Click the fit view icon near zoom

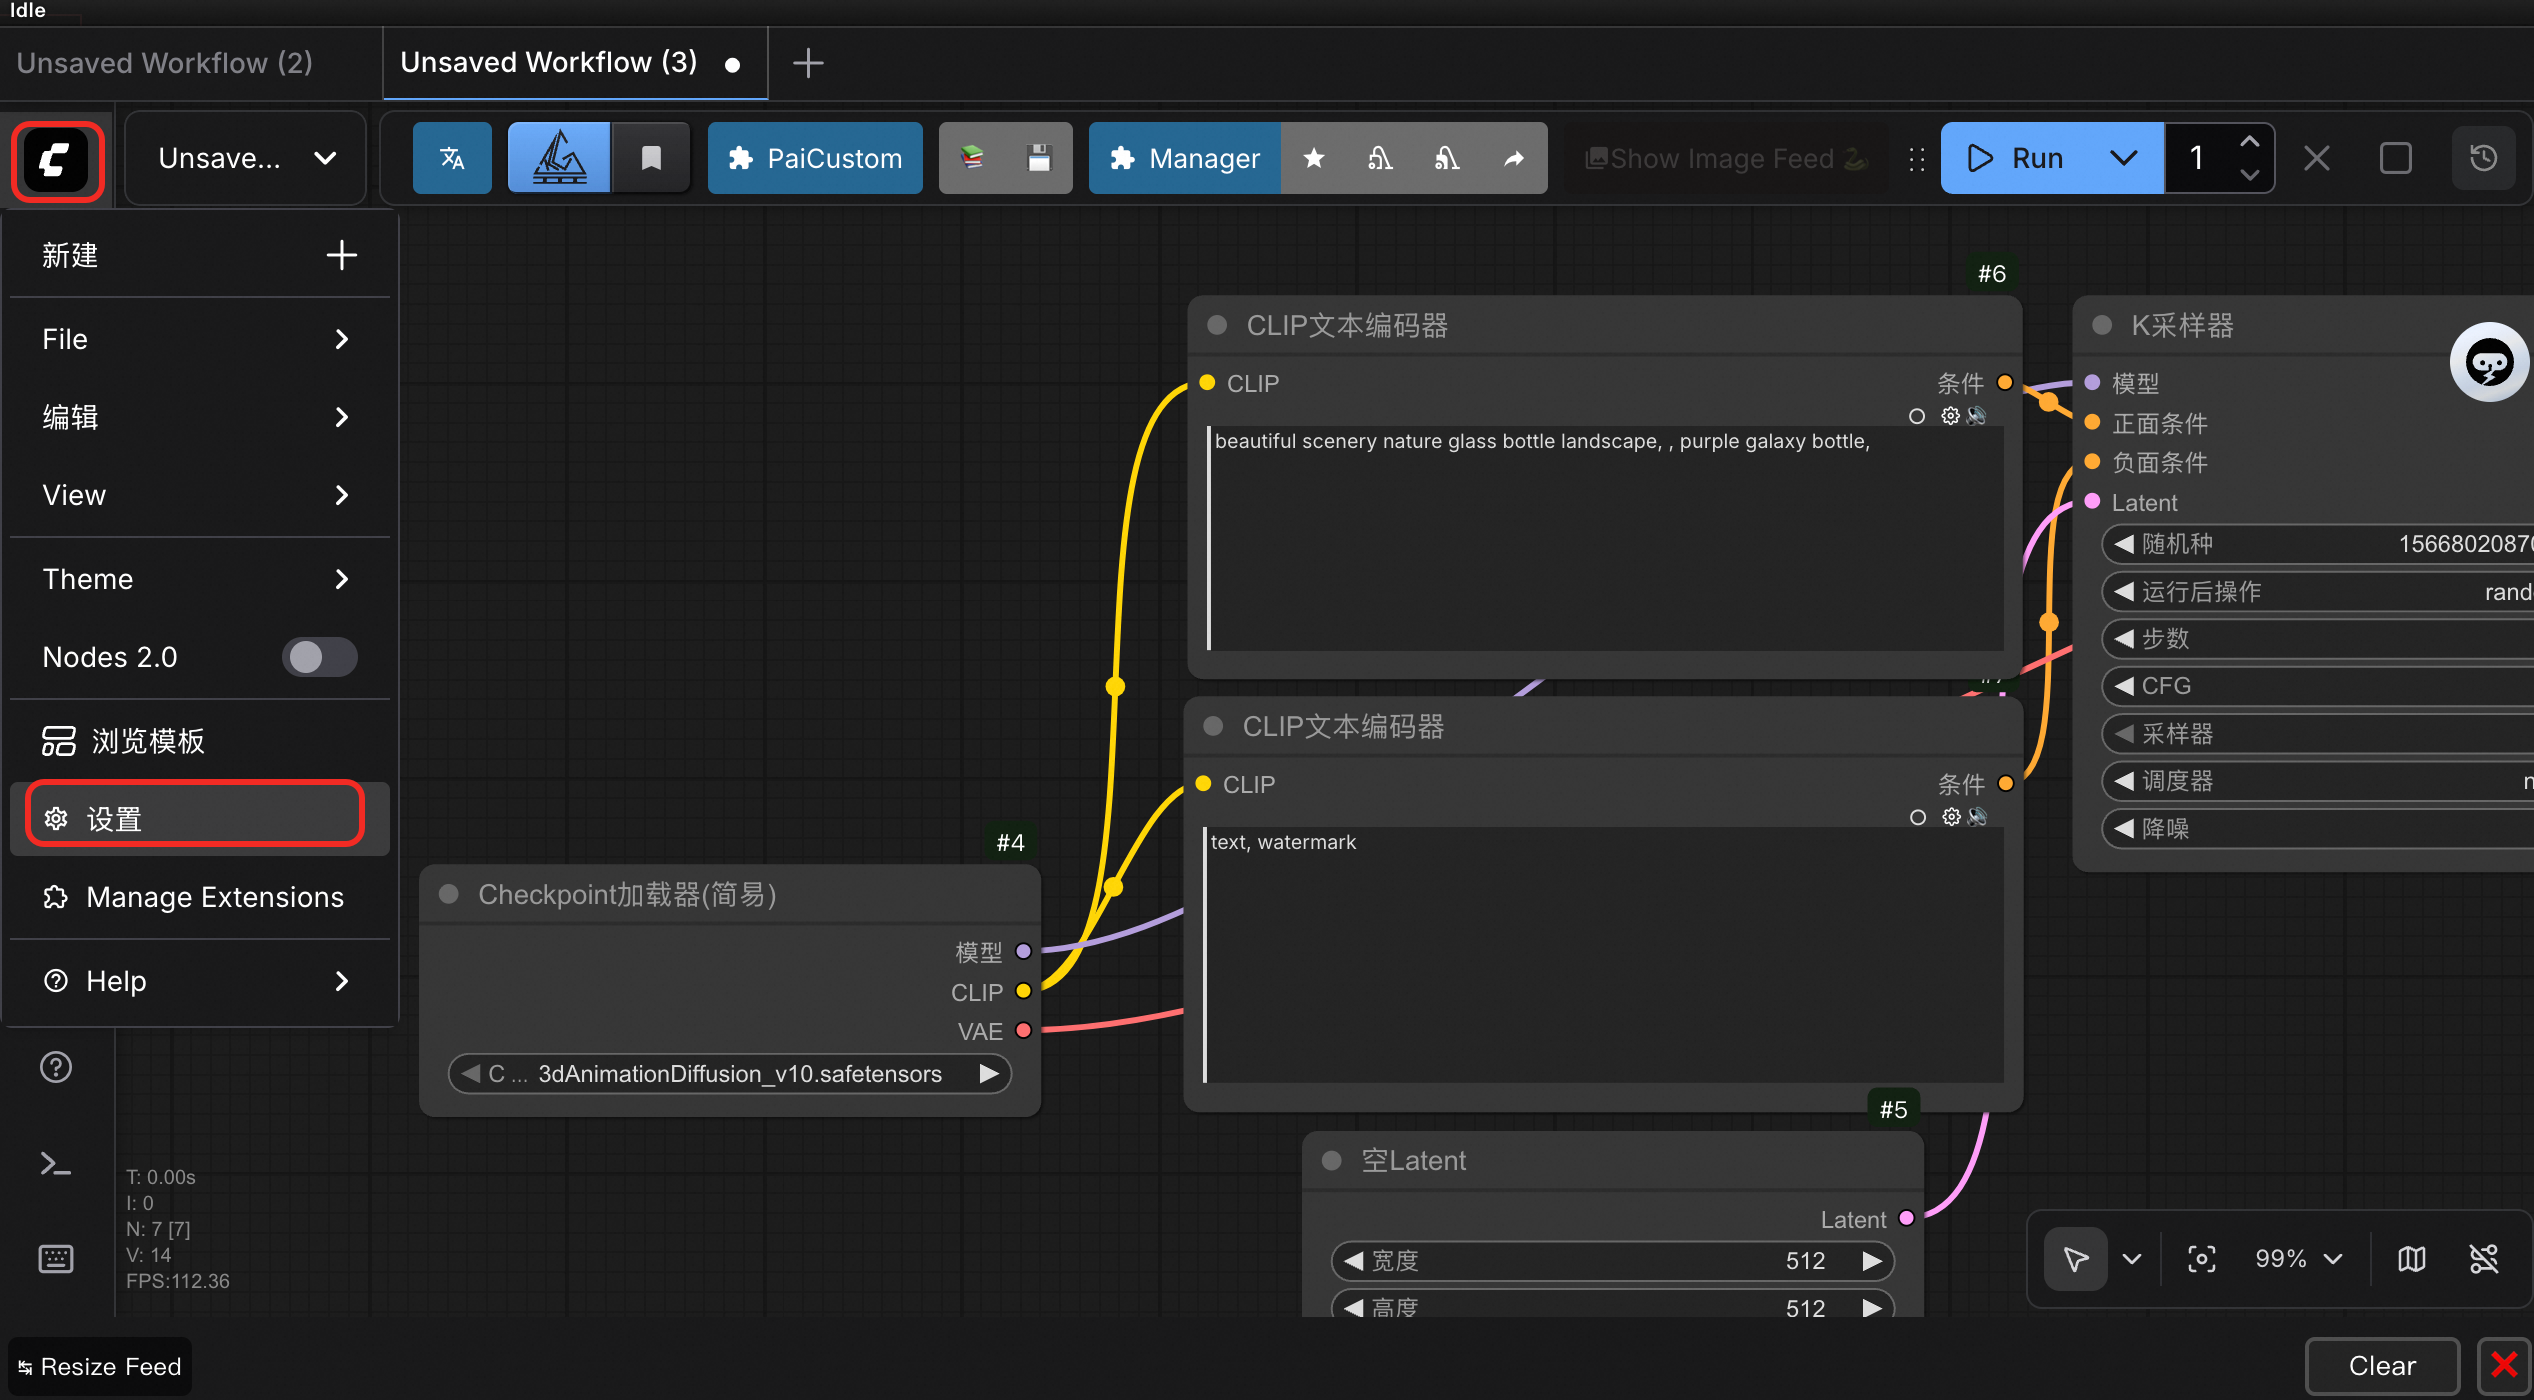click(2201, 1259)
